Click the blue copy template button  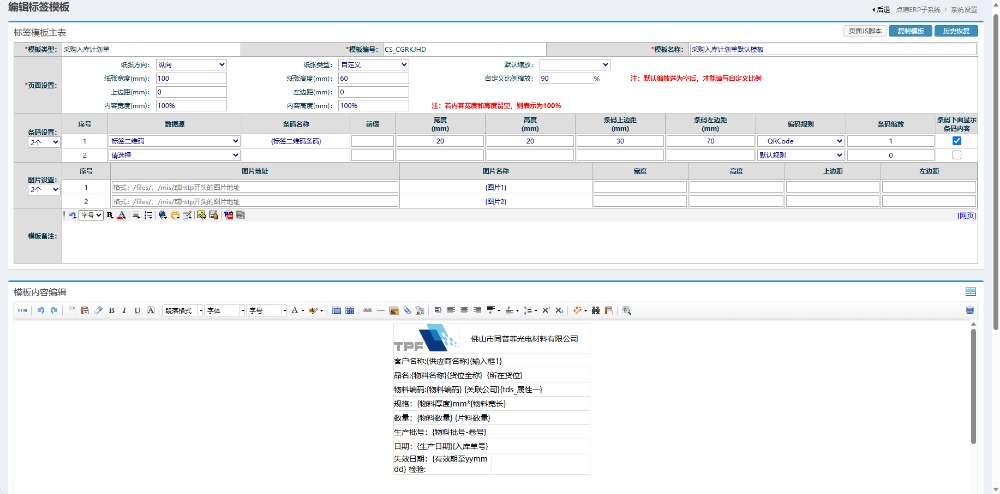click(910, 31)
